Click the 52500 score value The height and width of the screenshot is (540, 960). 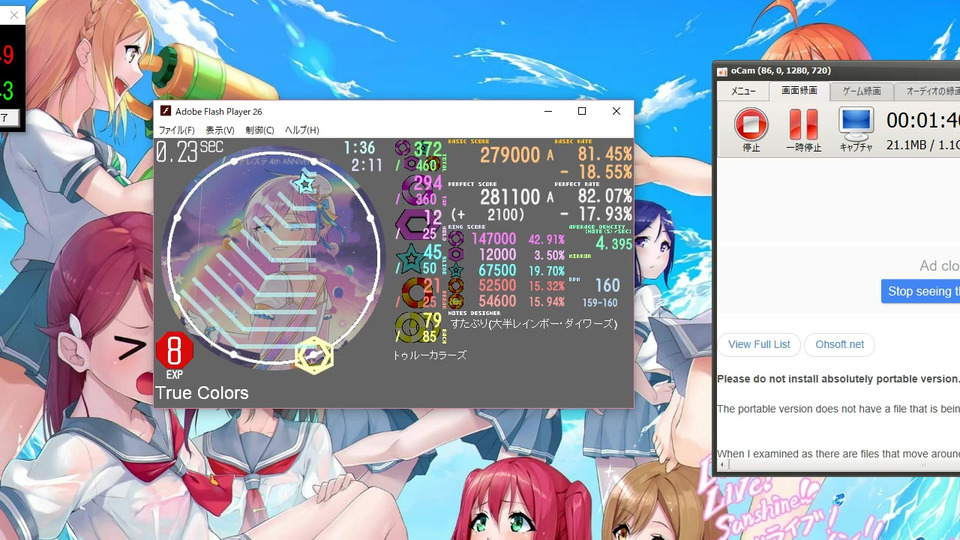[497, 286]
